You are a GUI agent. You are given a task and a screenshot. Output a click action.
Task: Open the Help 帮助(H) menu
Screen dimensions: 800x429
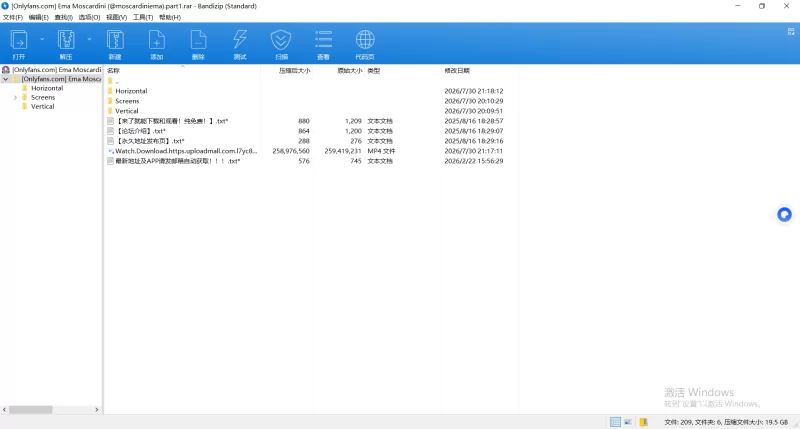coord(170,17)
